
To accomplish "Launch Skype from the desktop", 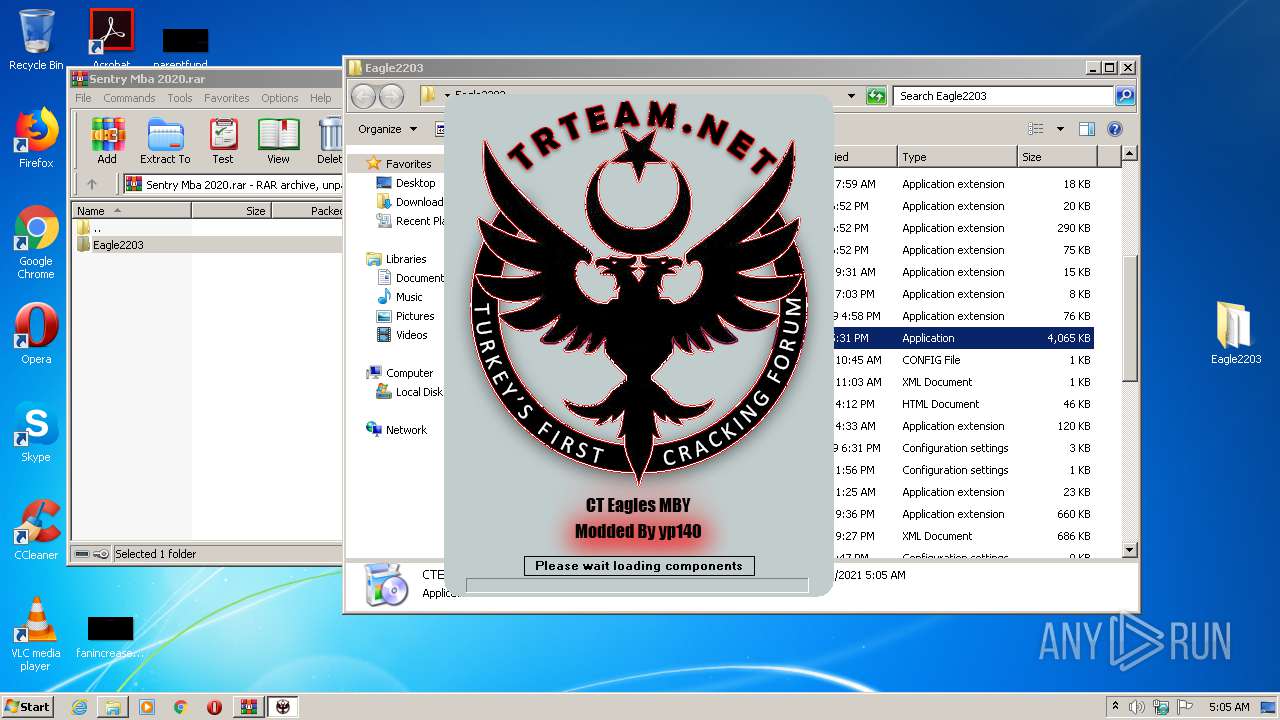I will pyautogui.click(x=36, y=432).
